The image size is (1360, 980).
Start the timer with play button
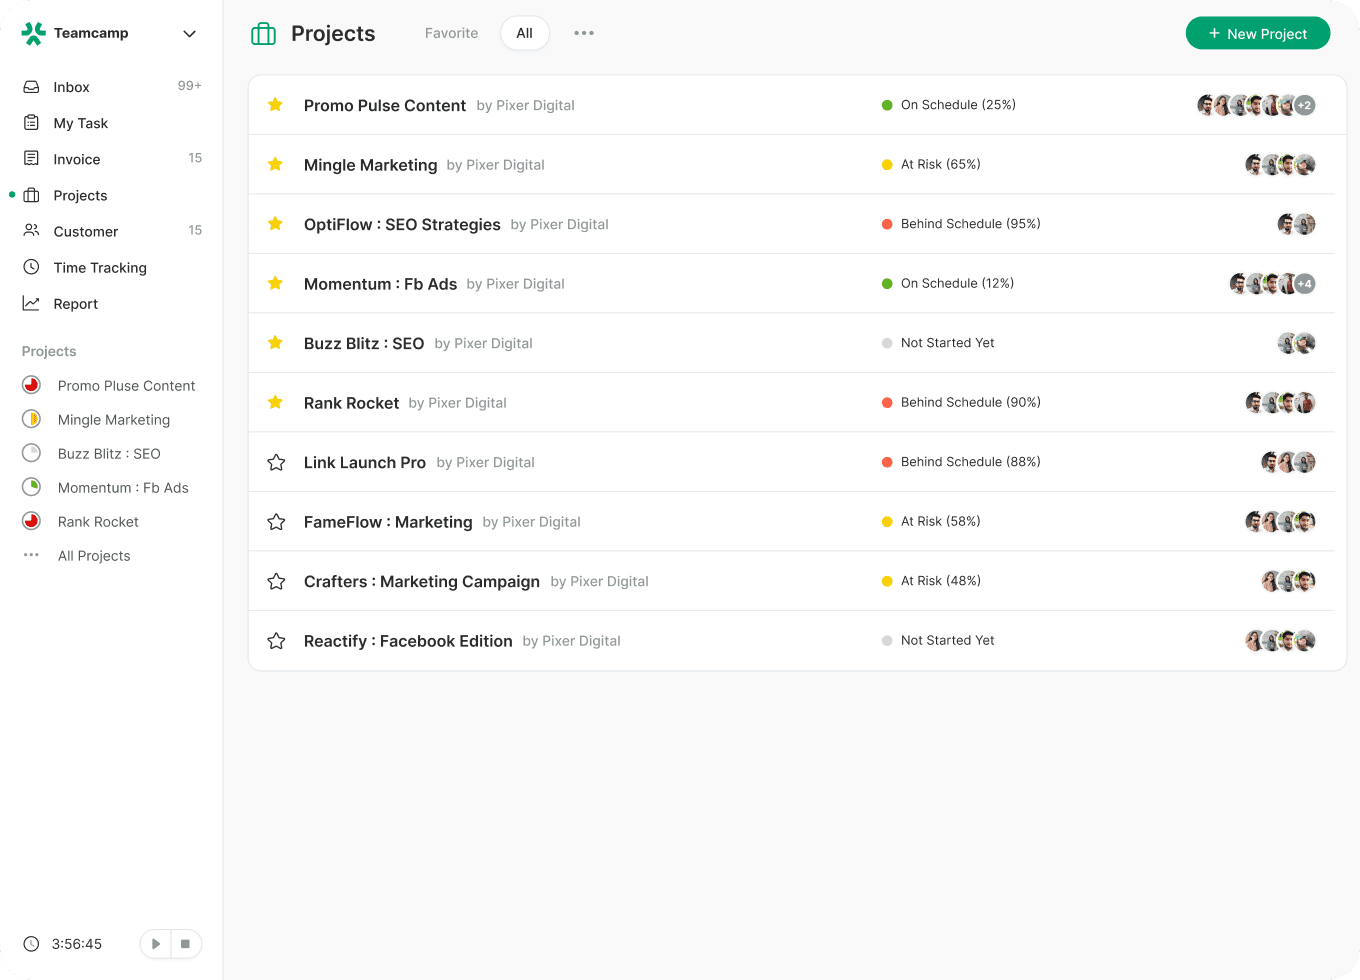(156, 944)
